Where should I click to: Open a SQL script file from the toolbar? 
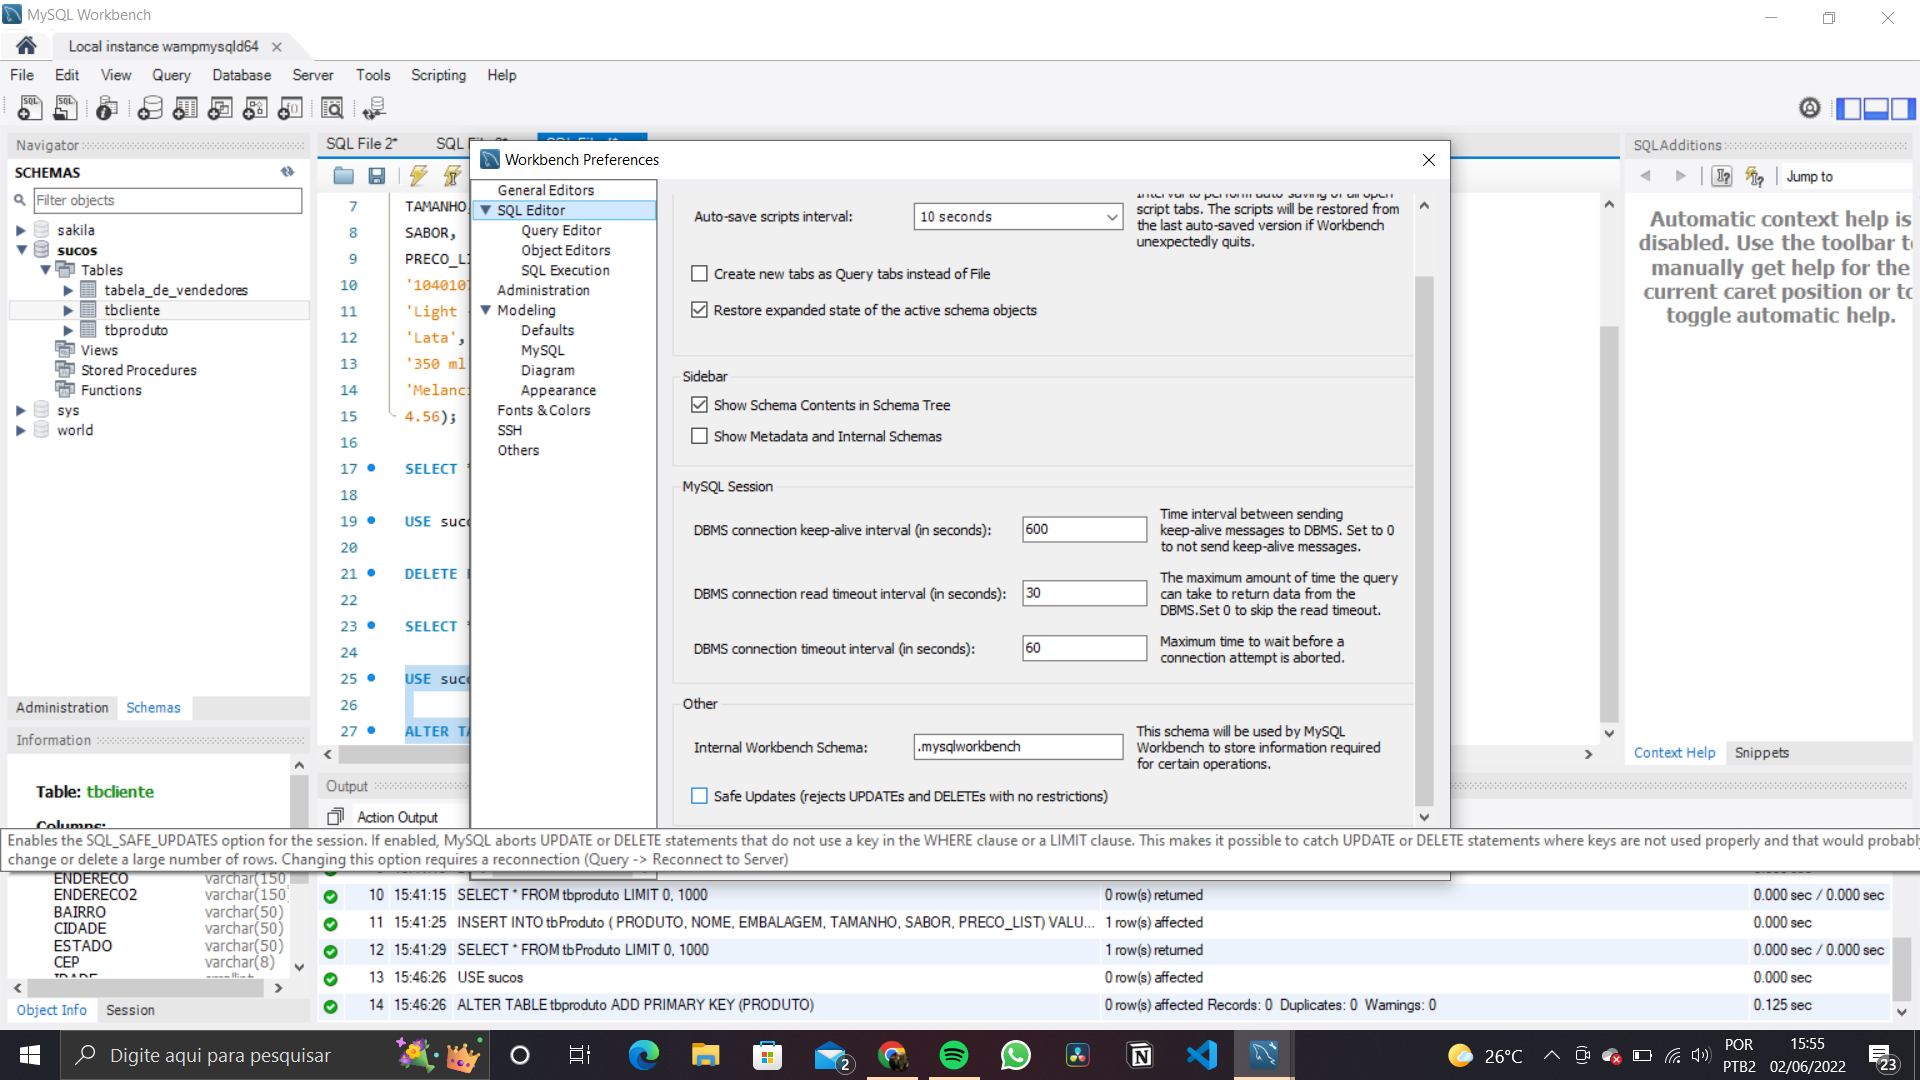66,108
